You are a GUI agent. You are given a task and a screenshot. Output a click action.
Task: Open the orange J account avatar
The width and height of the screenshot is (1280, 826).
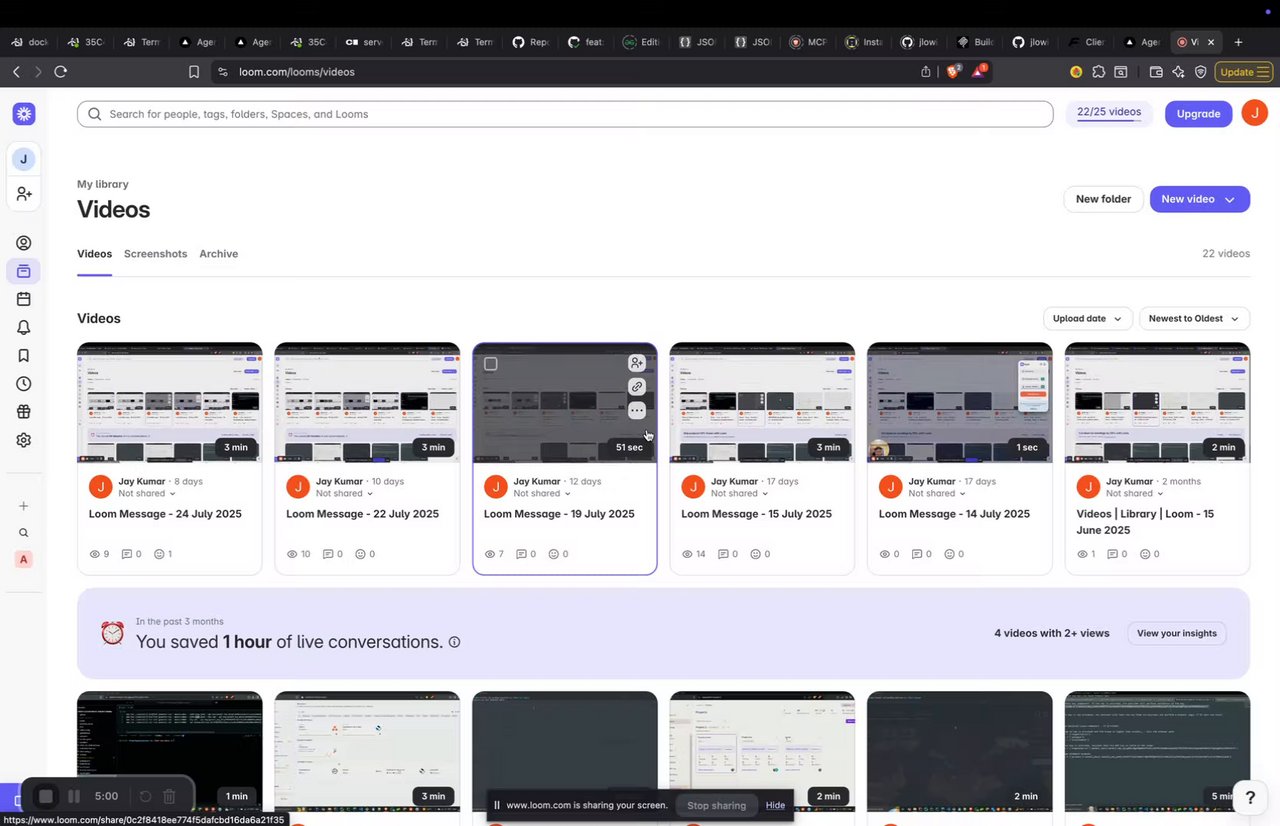point(1255,113)
